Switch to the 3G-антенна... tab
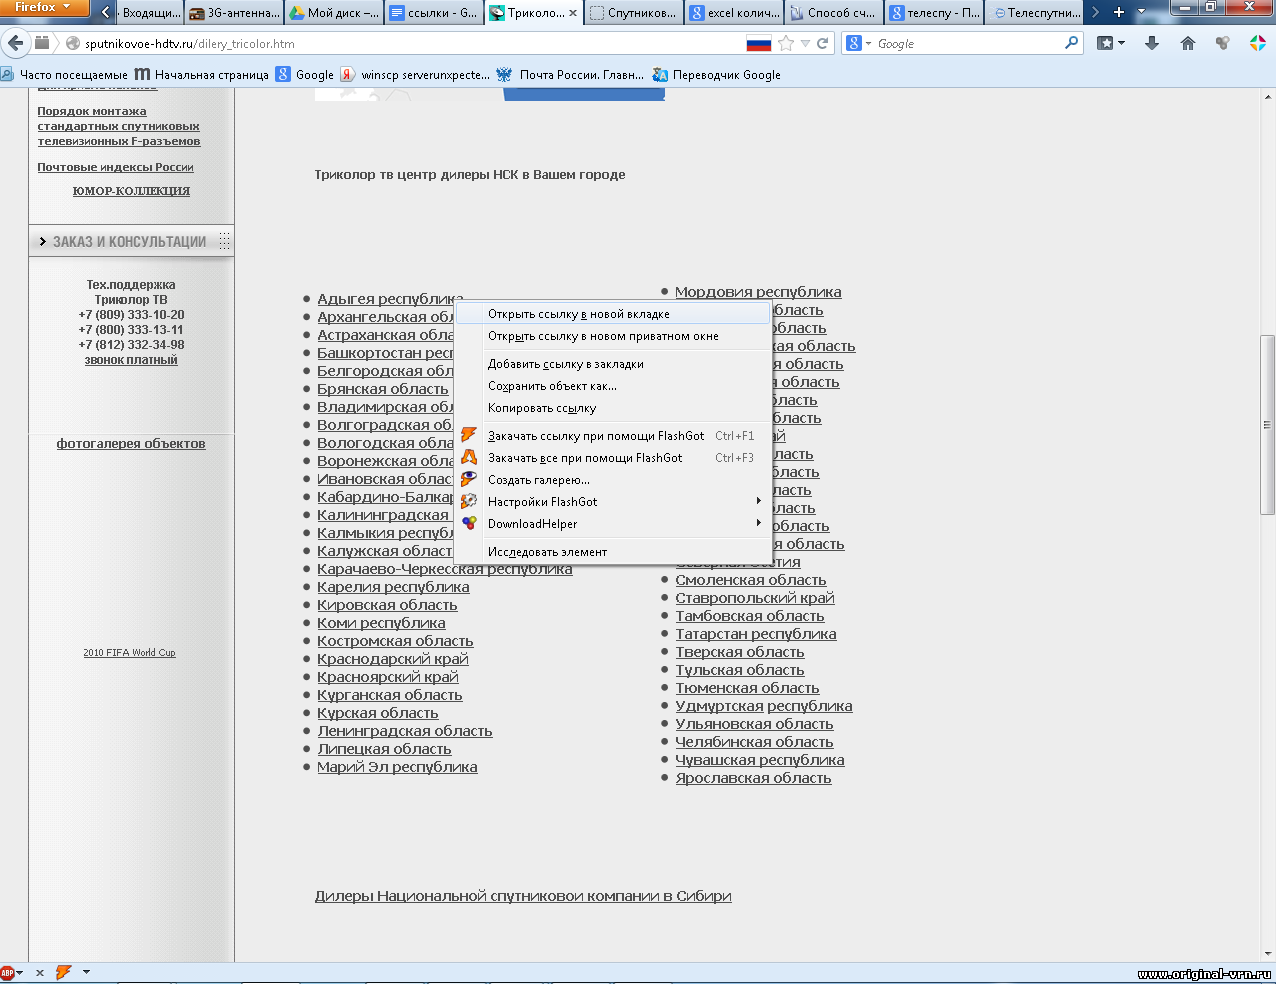Viewport: 1276px width, 984px height. 234,13
